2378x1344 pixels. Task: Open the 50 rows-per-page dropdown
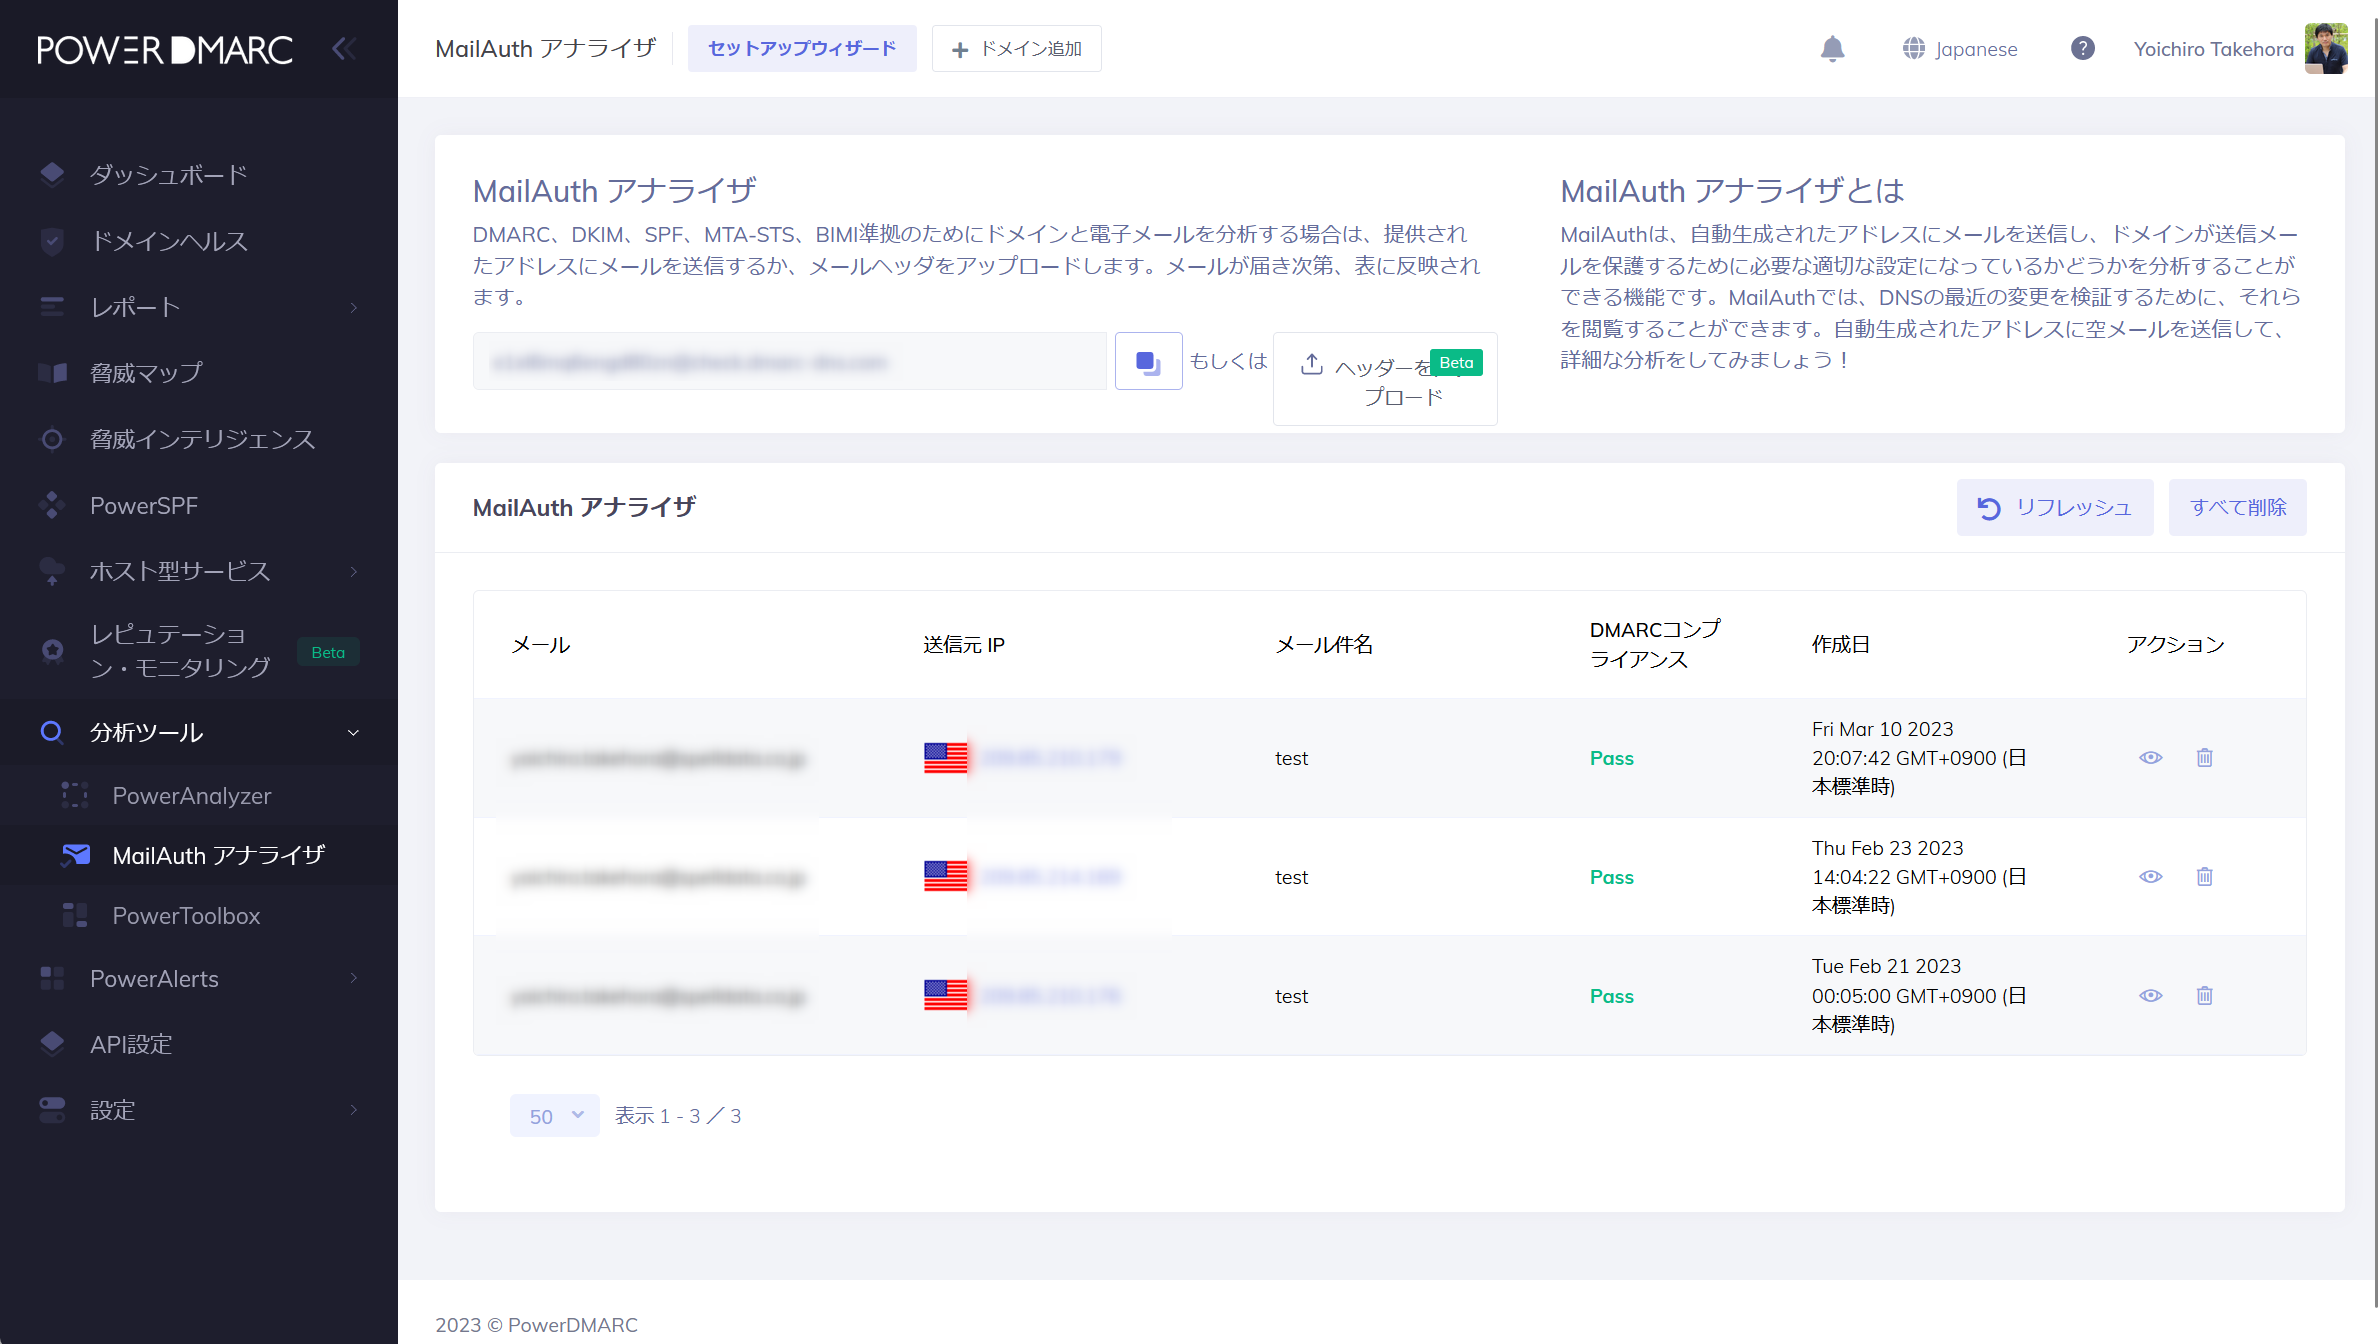point(555,1116)
